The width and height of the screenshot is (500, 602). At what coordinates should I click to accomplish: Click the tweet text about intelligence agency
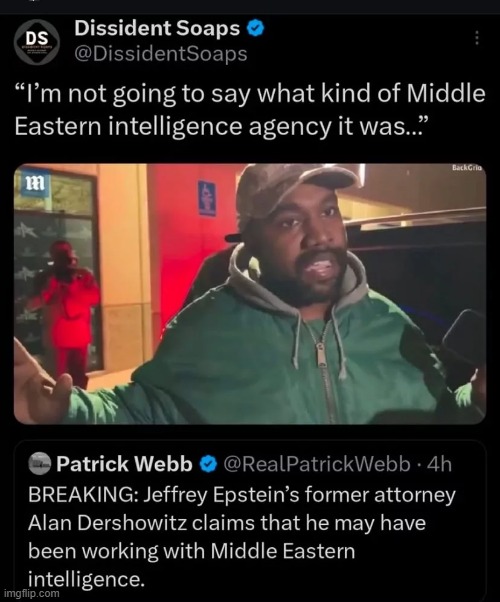coord(250,109)
